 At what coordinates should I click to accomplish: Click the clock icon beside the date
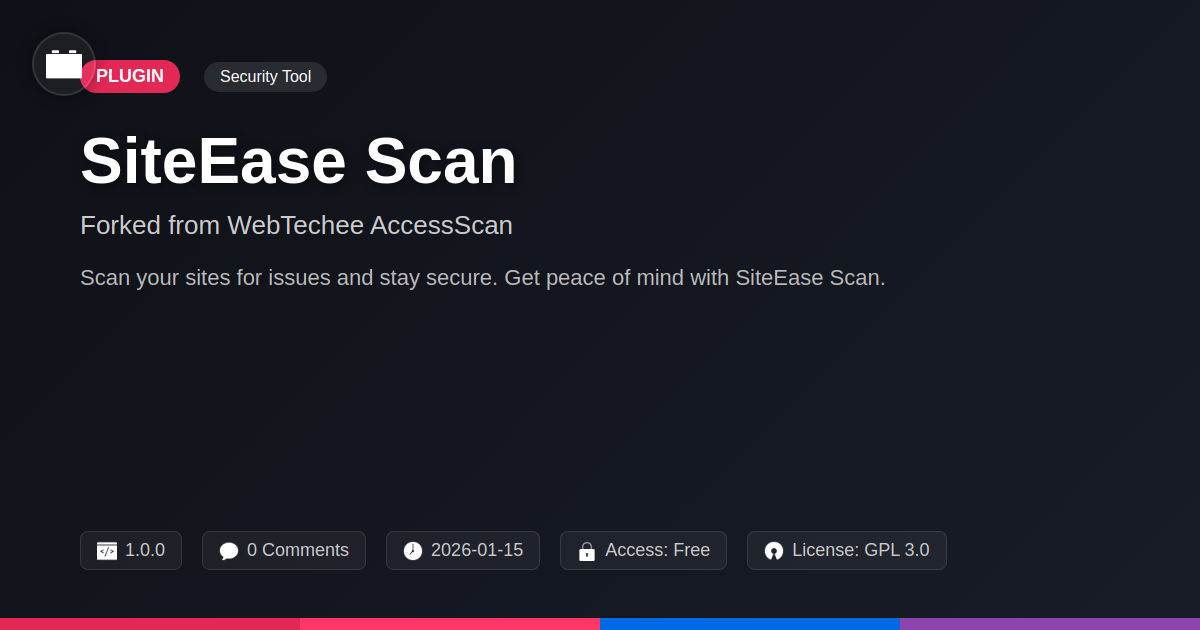click(413, 551)
